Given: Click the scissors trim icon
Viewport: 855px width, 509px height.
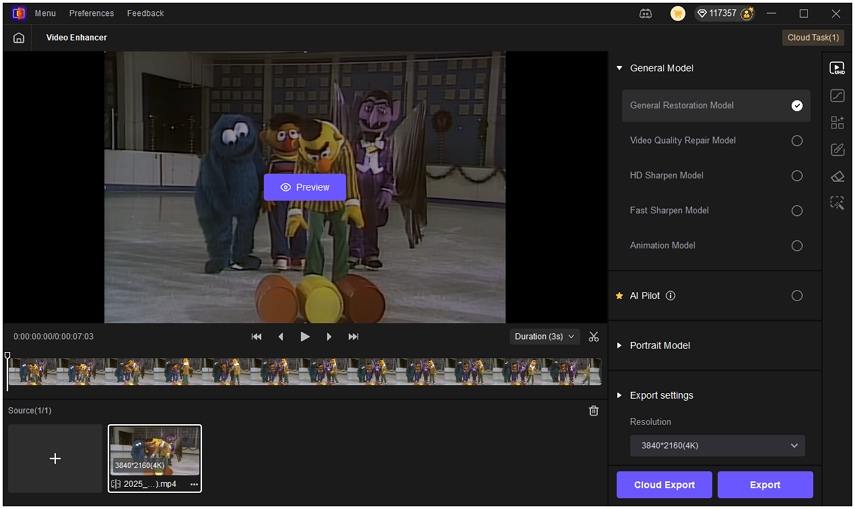Looking at the screenshot, I should coord(594,337).
